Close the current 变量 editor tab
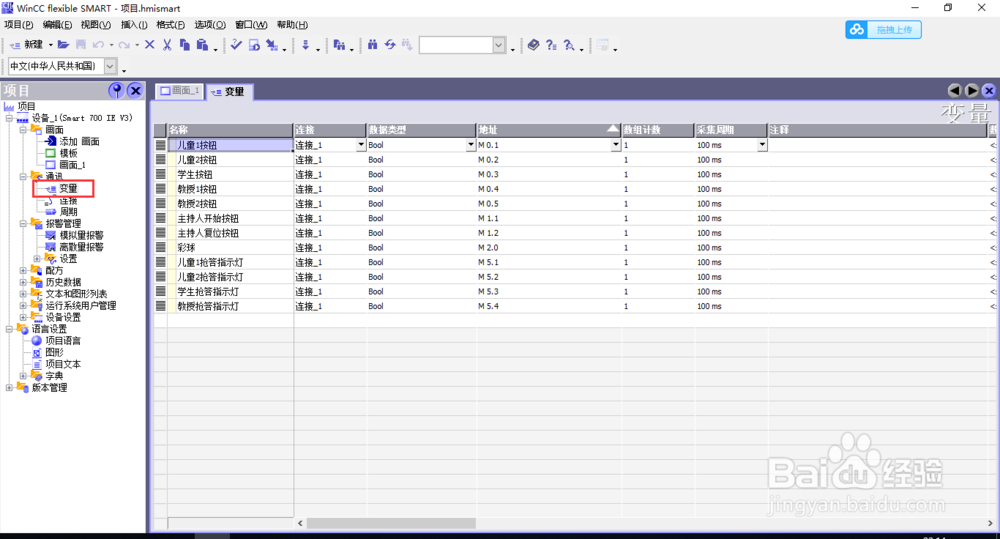1000x539 pixels. [989, 91]
